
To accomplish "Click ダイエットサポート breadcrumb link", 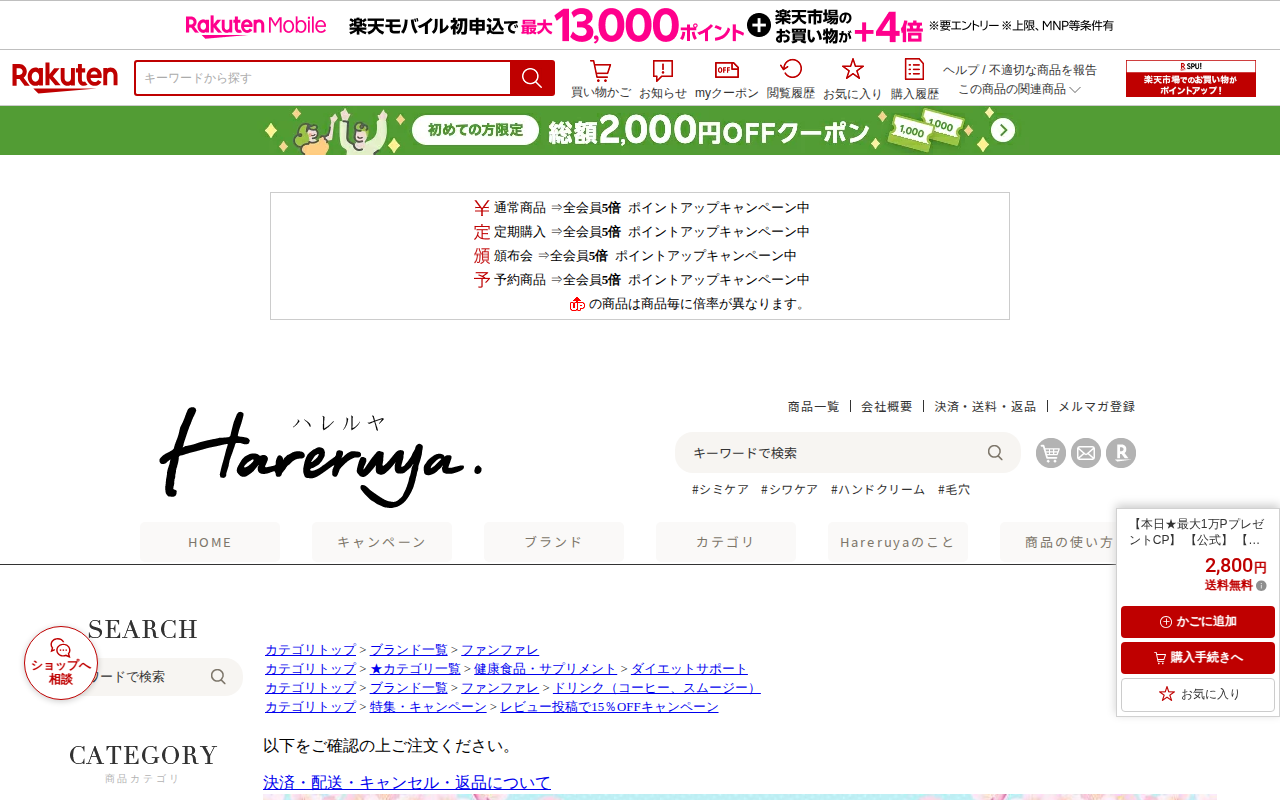I will [689, 669].
